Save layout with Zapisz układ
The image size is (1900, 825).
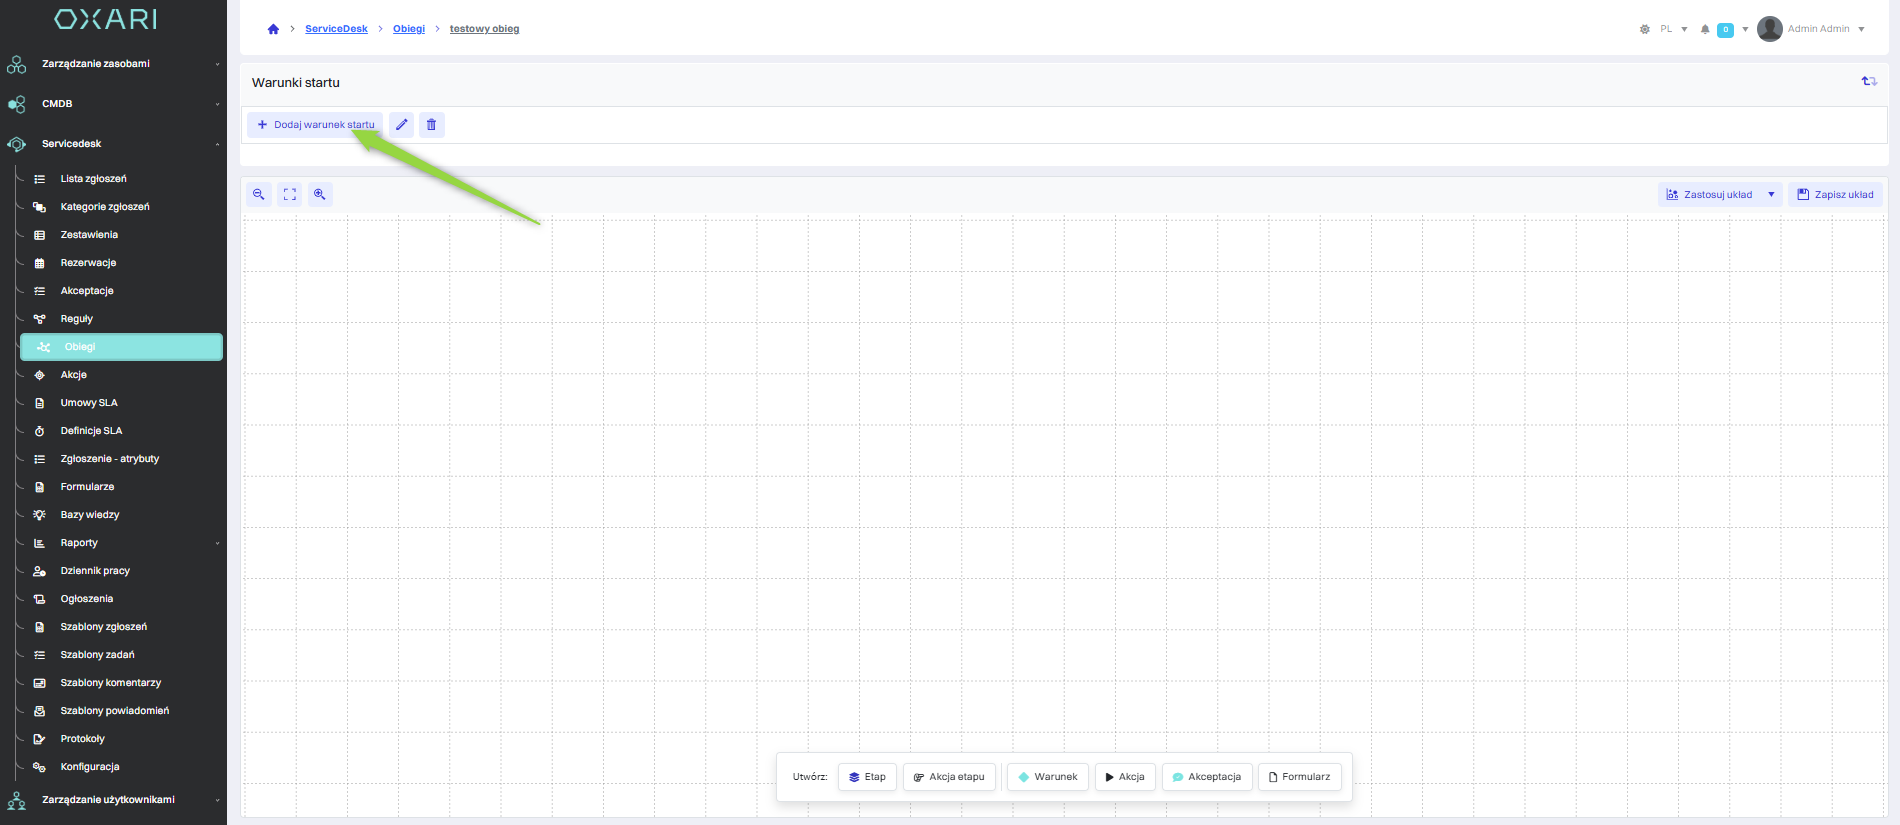pyautogui.click(x=1835, y=195)
